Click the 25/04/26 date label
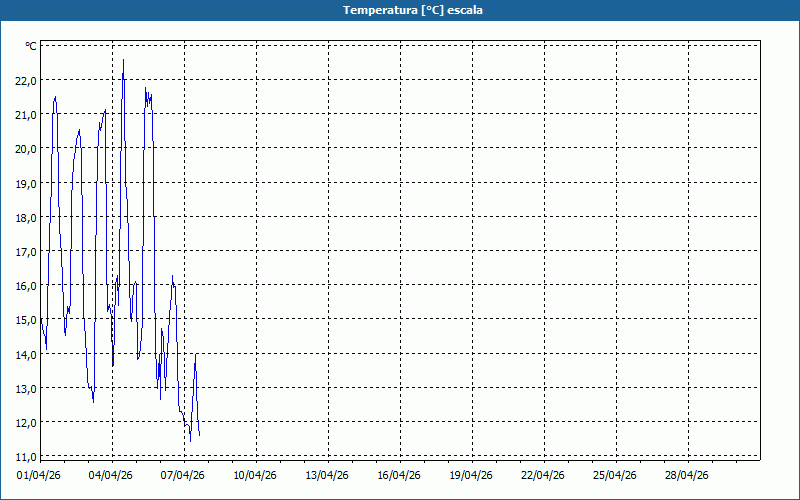Image resolution: width=800 pixels, height=500 pixels. tap(615, 476)
